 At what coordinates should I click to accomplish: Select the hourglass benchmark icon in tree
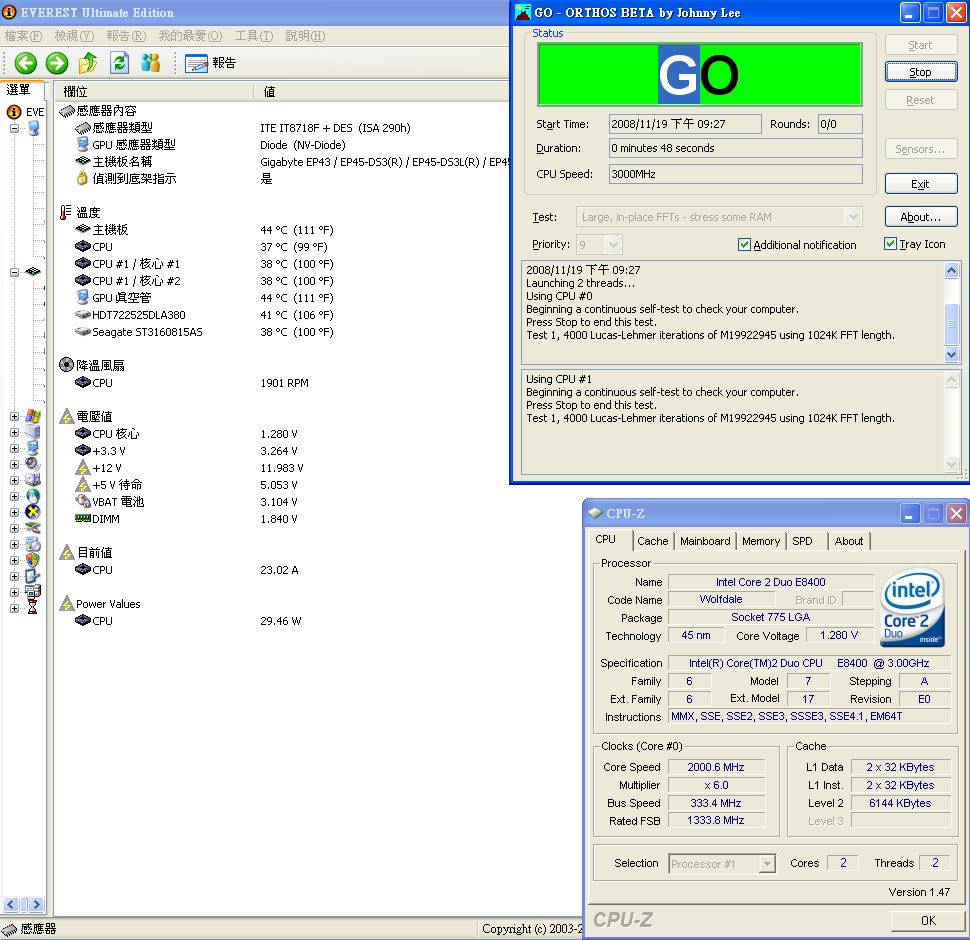[33, 608]
